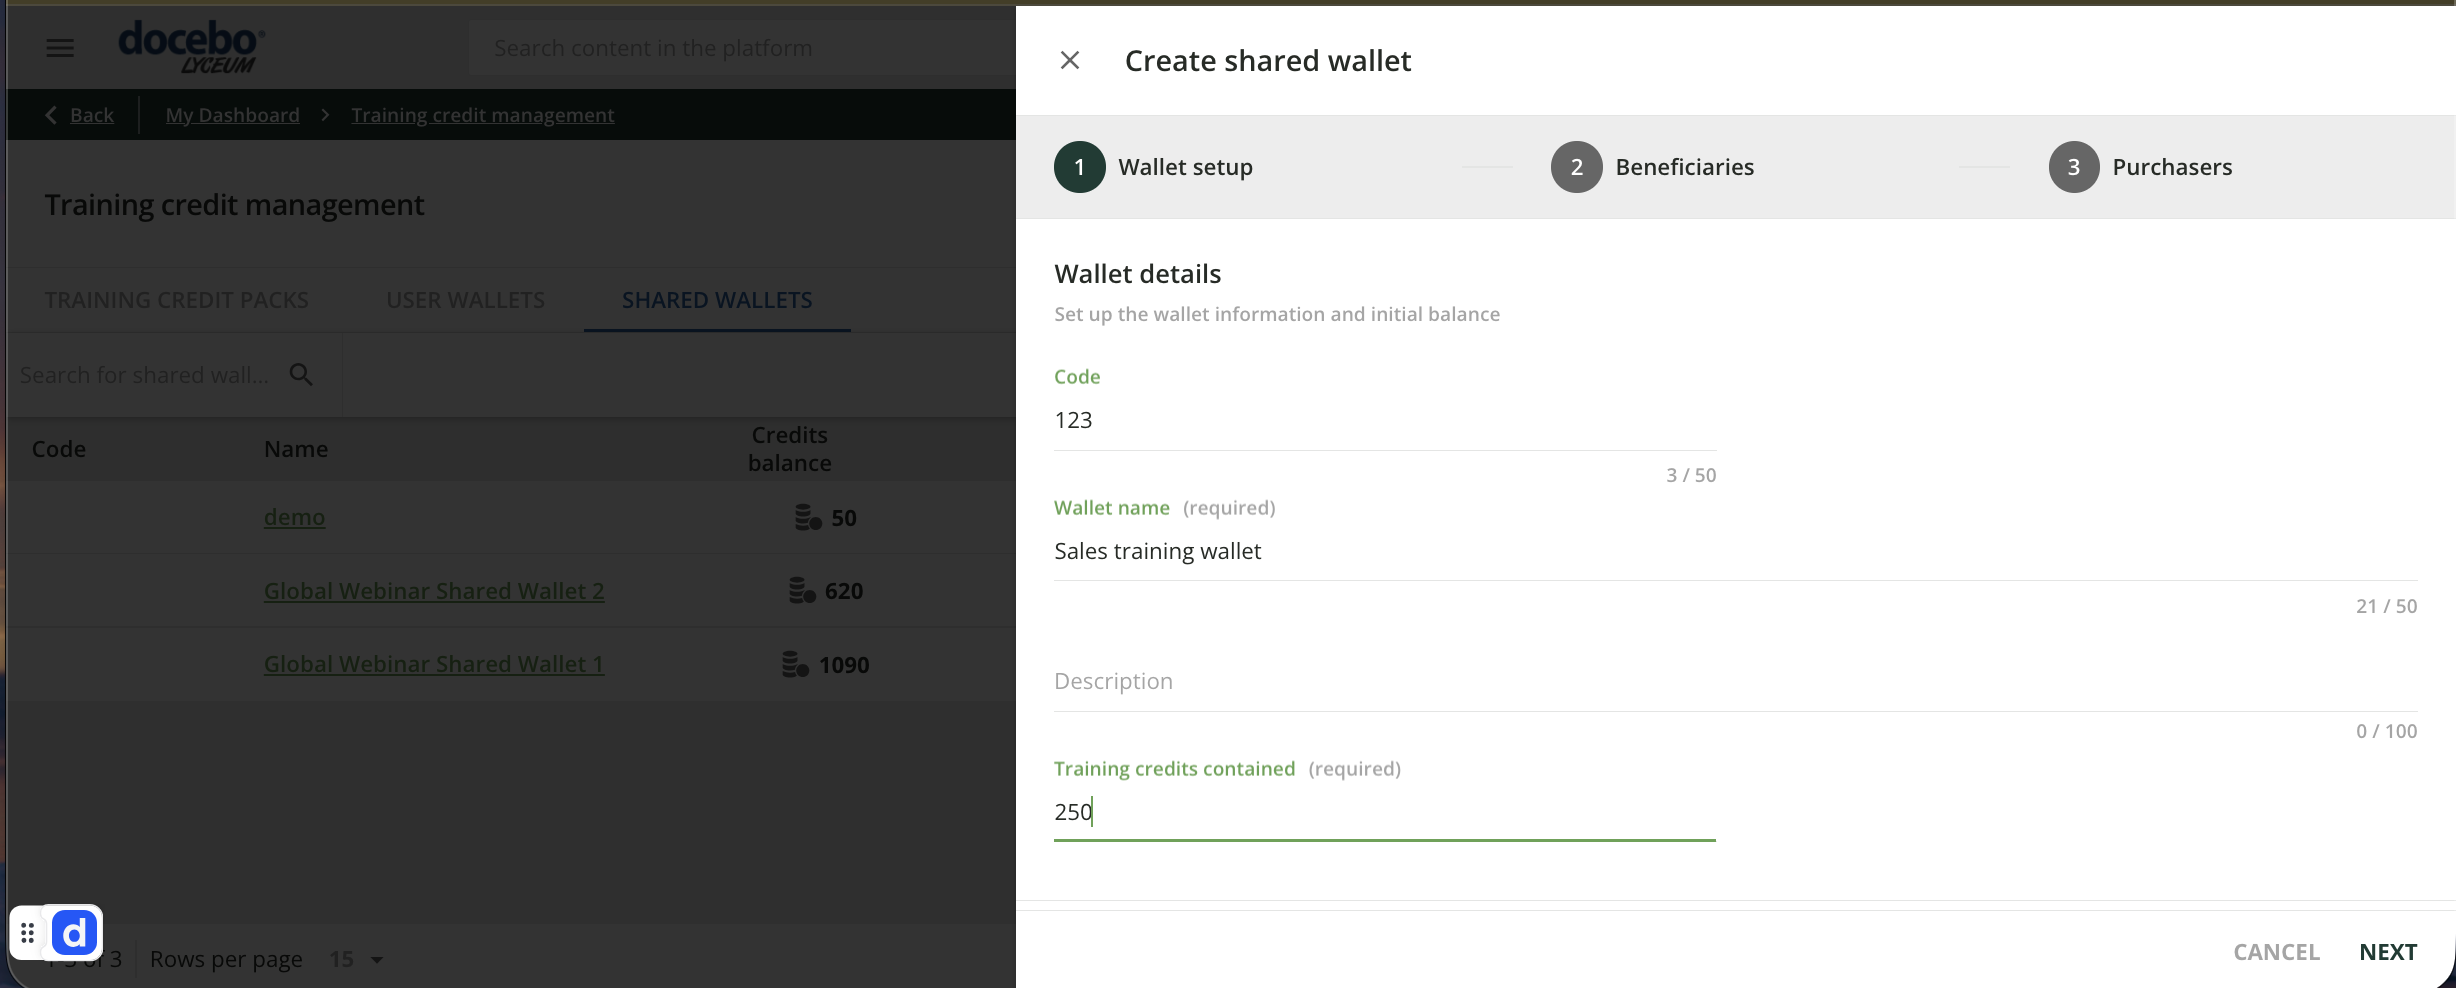Switch to Training Credit Packs tab
Viewport: 2456px width, 988px height.
pos(176,300)
